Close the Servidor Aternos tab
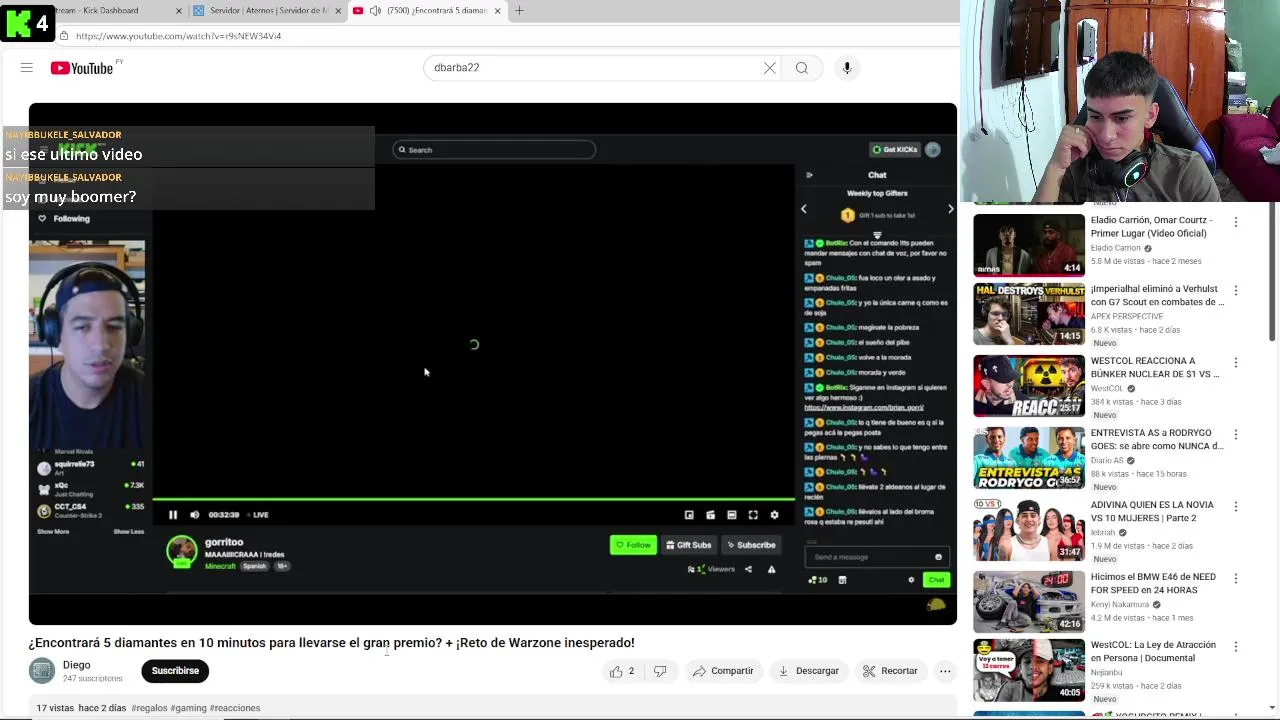The image size is (1280, 720). pyautogui.click(x=338, y=10)
